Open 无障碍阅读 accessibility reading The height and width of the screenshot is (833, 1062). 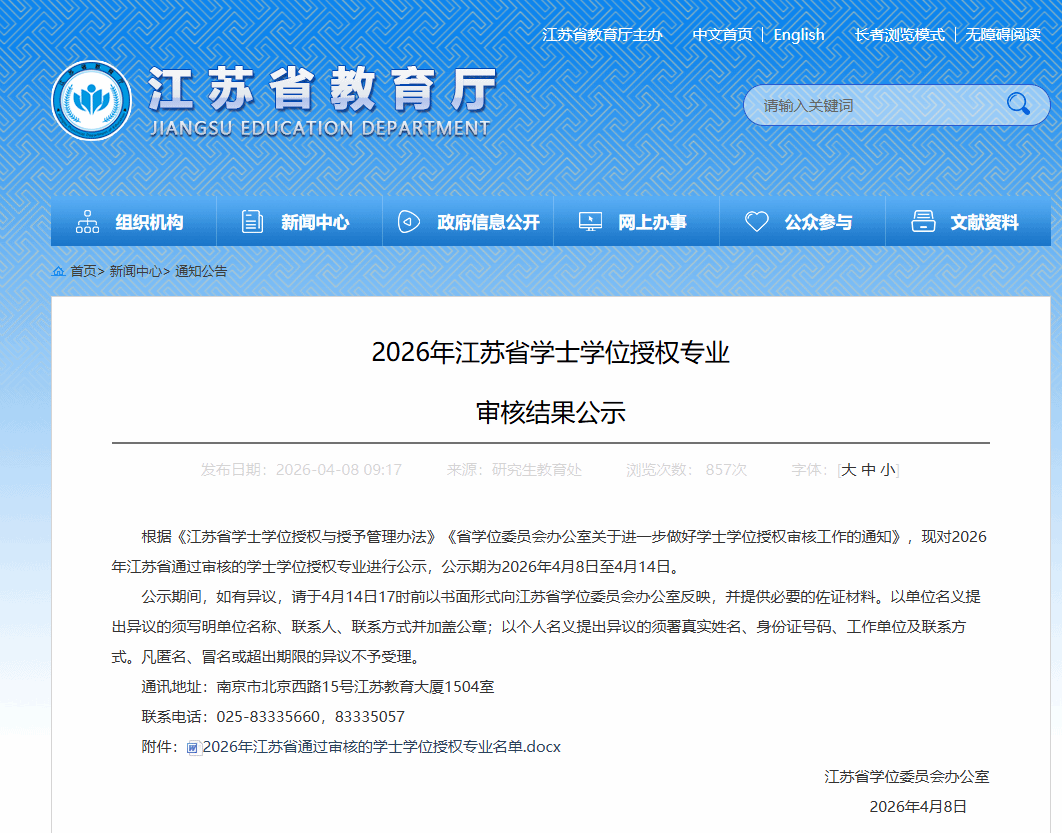click(x=1003, y=35)
